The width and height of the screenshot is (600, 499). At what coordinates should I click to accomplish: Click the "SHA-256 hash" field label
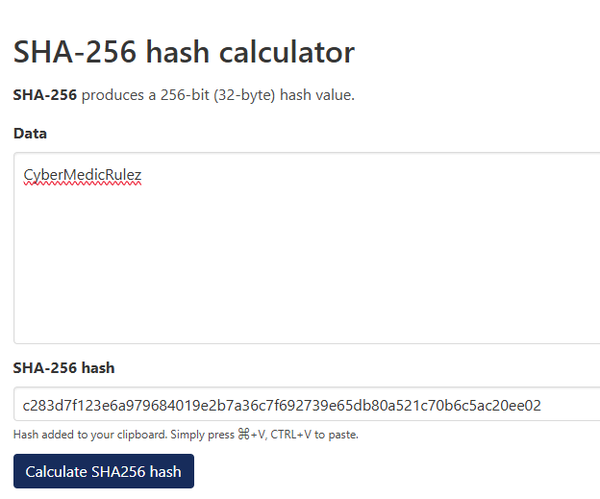pos(63,368)
